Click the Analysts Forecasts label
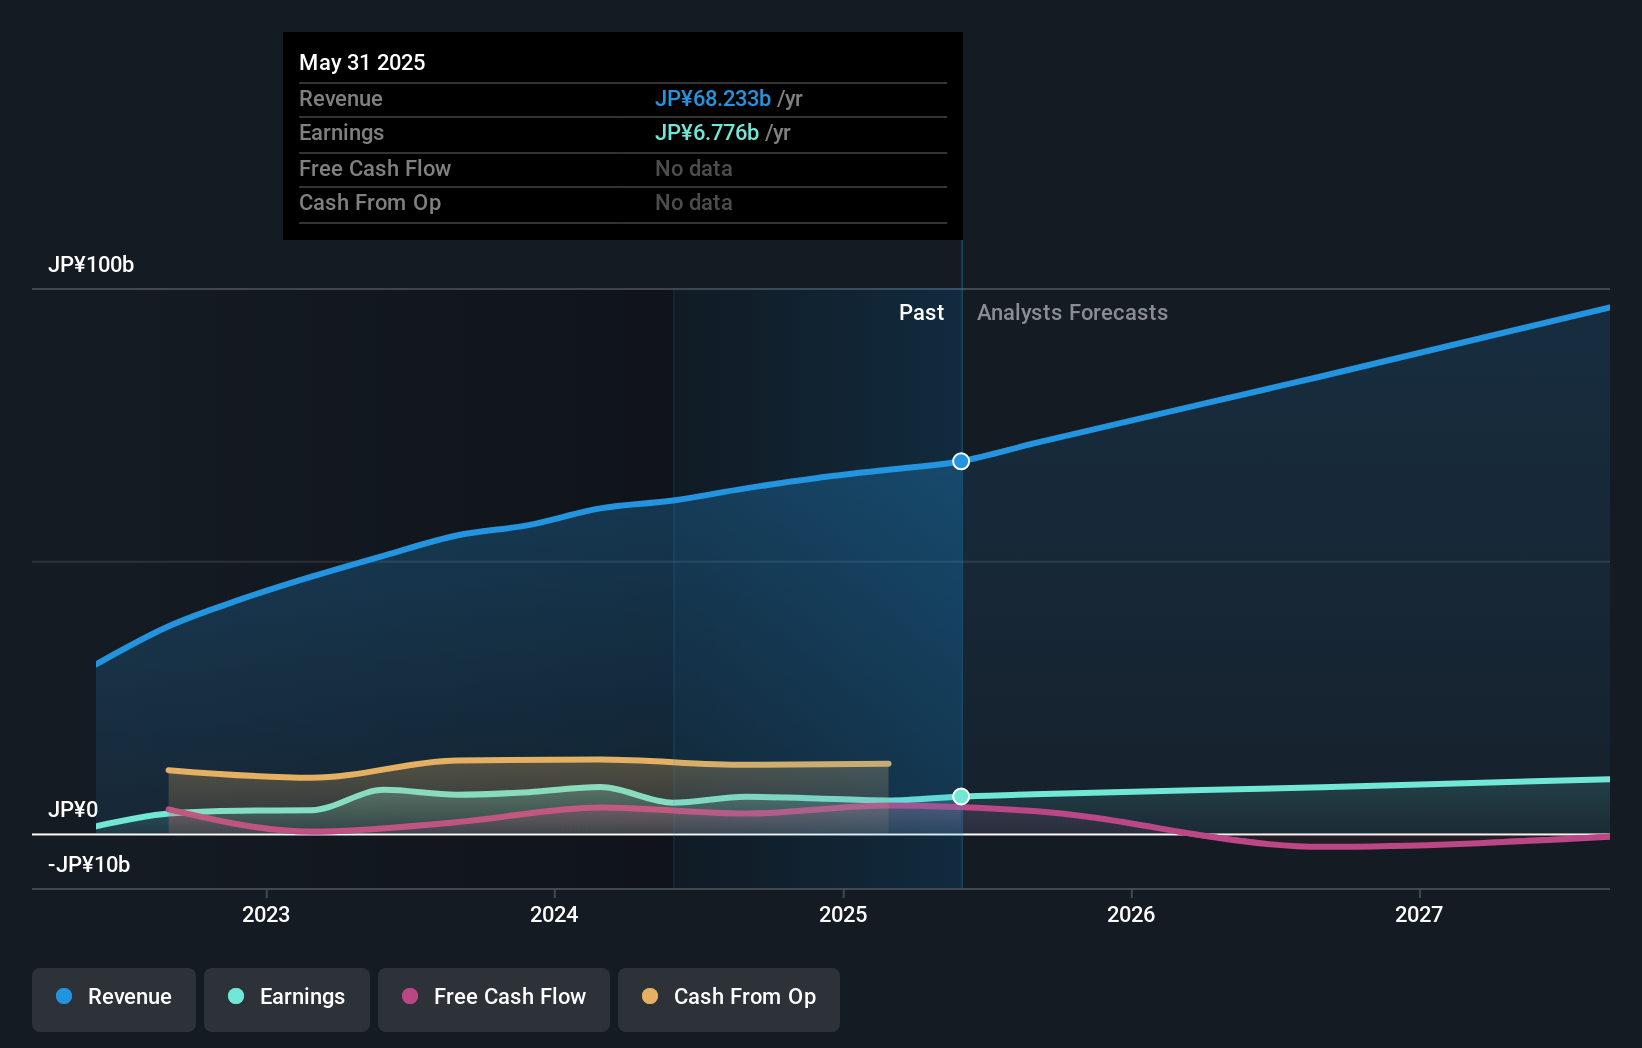Image resolution: width=1642 pixels, height=1048 pixels. [x=1072, y=312]
